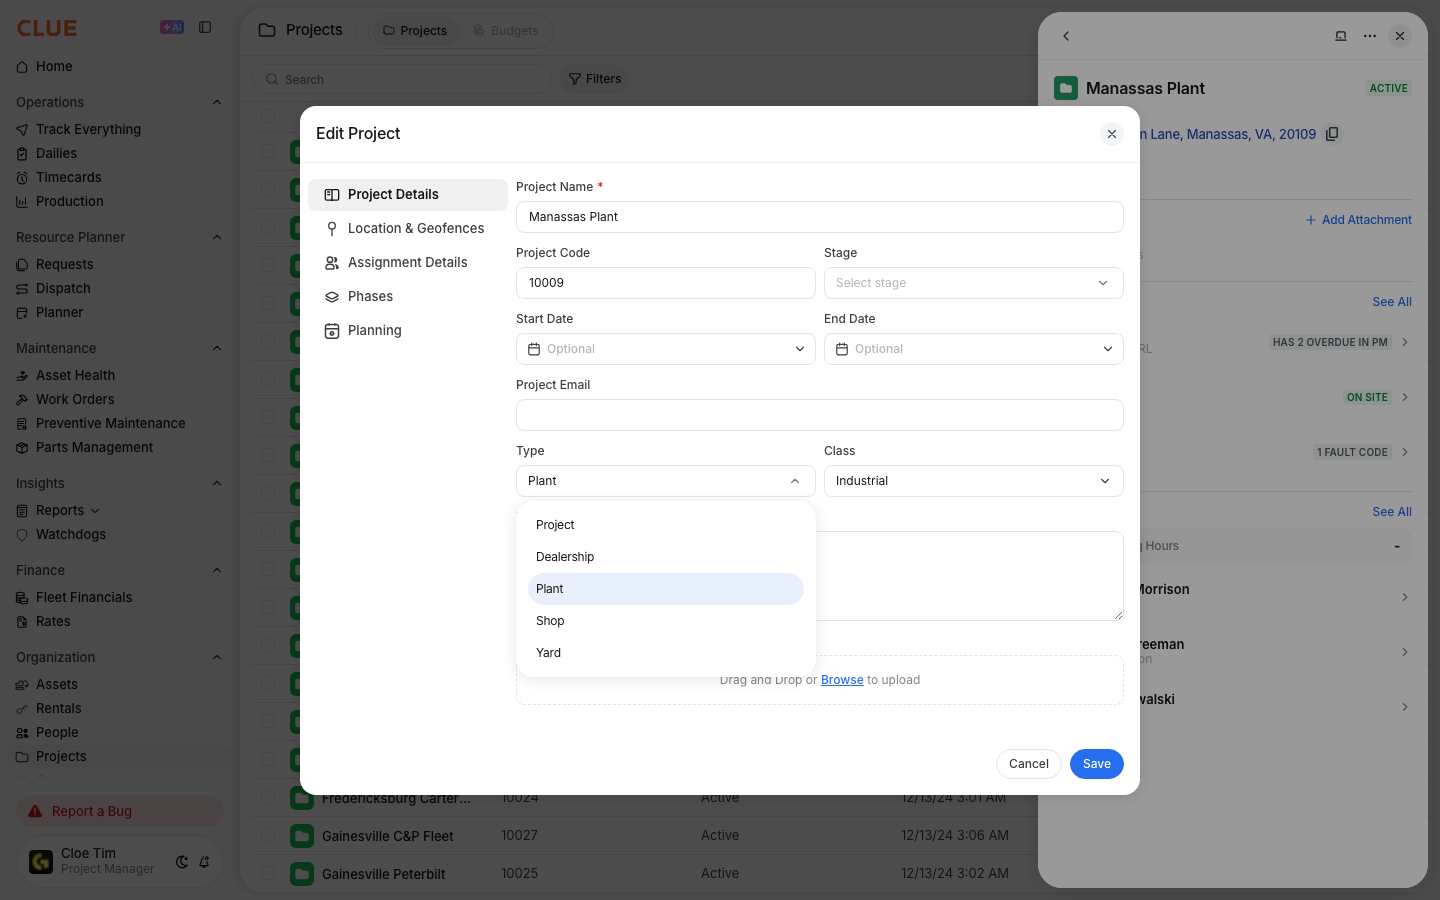Screen dimensions: 1440x900
Task: Open fullscreen icon in side panel
Action: pyautogui.click(x=1341, y=36)
